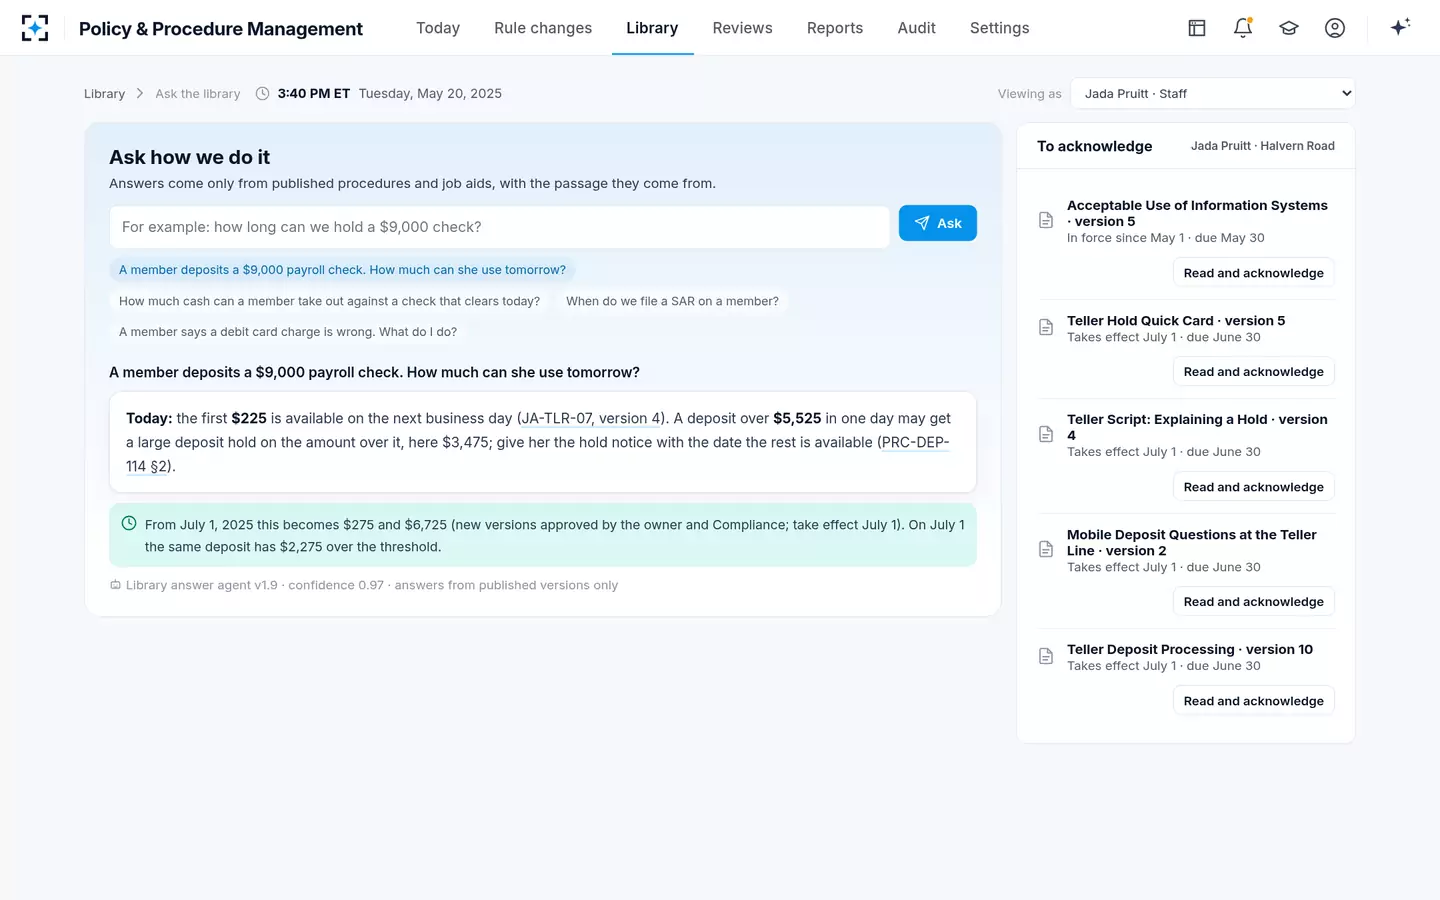Click the clock icon in the July 1 notice
Viewport: 1440px width, 900px height.
pyautogui.click(x=129, y=523)
